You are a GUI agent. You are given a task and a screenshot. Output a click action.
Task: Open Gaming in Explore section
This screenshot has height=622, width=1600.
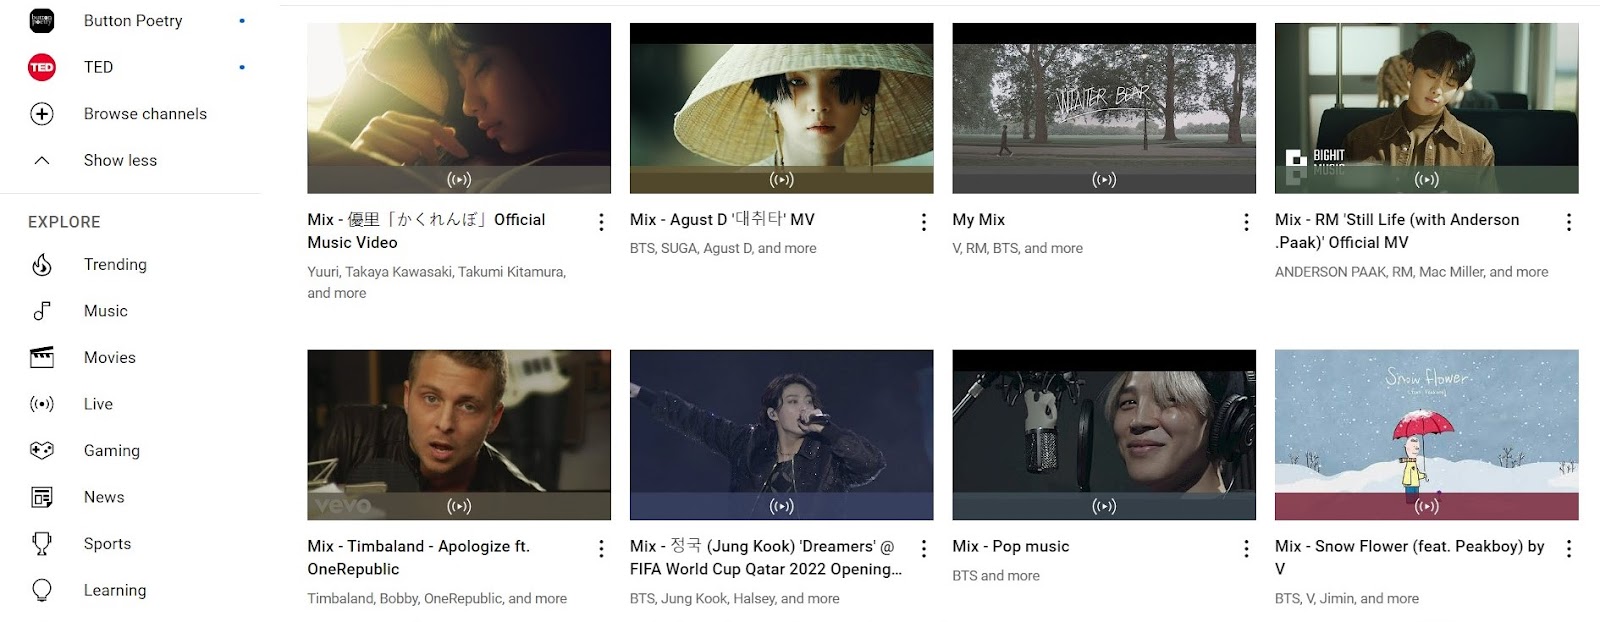coord(112,450)
